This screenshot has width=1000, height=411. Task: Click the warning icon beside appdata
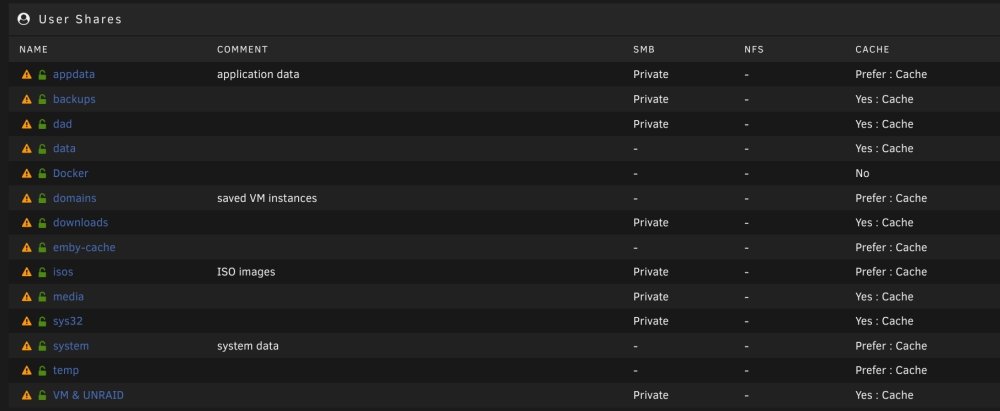click(x=26, y=75)
